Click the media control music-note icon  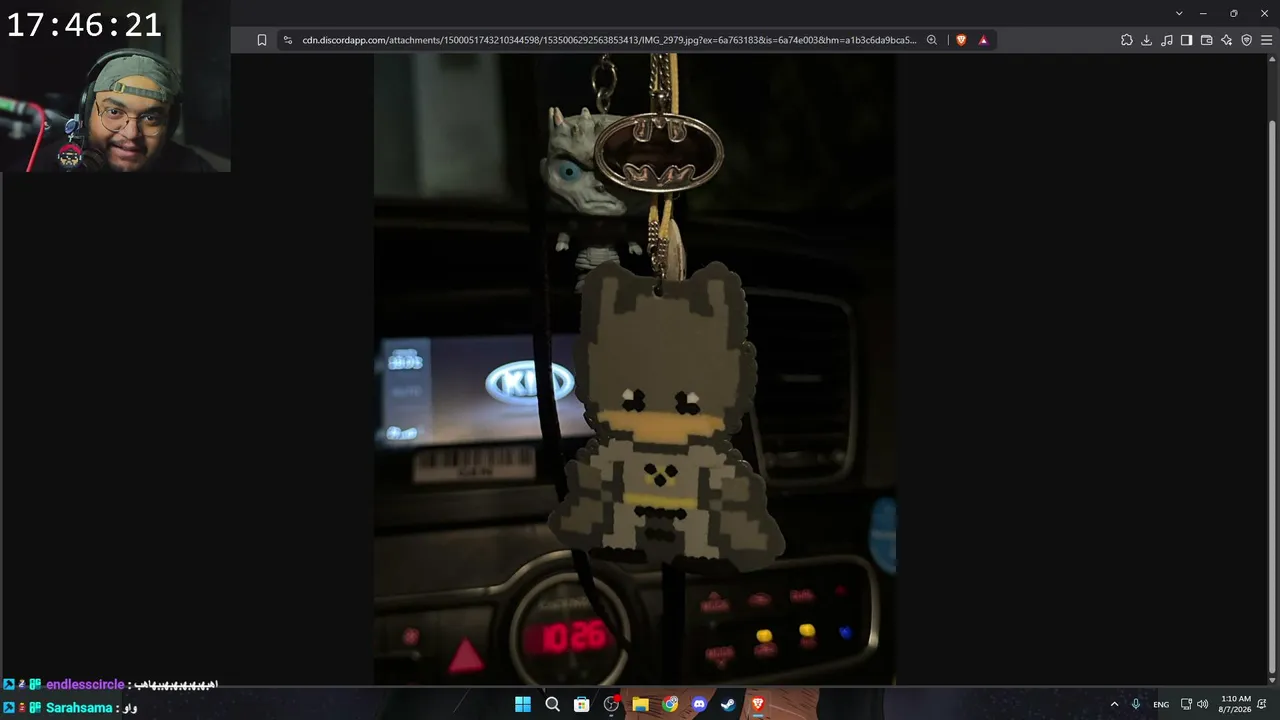(x=1167, y=40)
